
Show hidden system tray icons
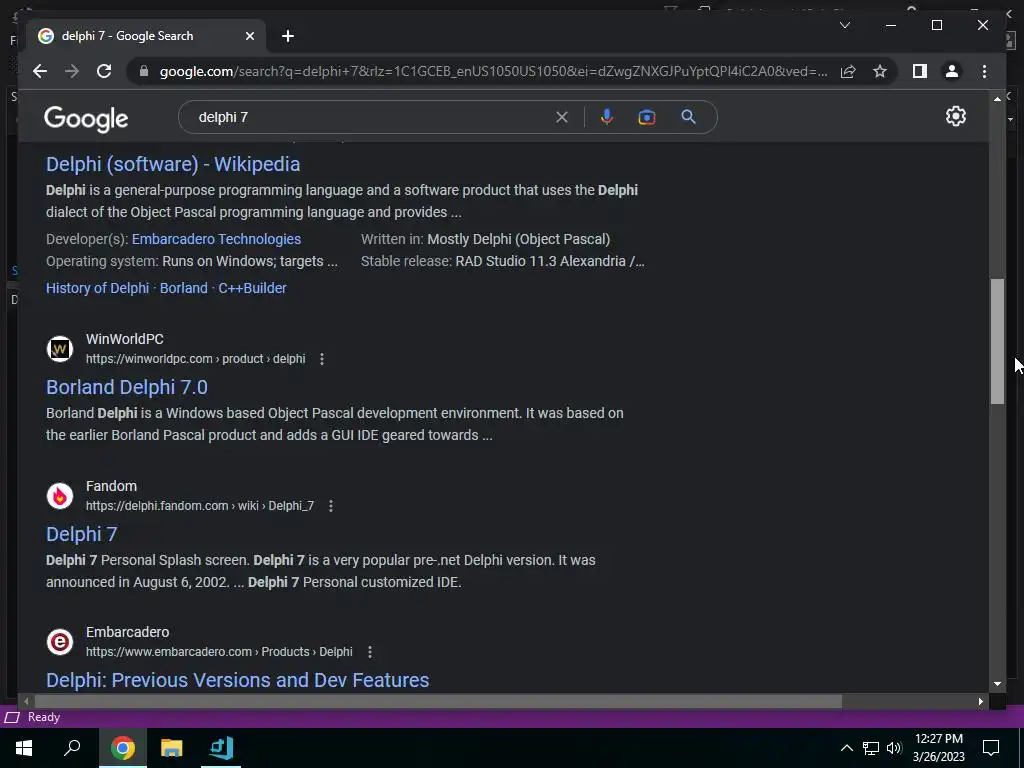tap(846, 748)
